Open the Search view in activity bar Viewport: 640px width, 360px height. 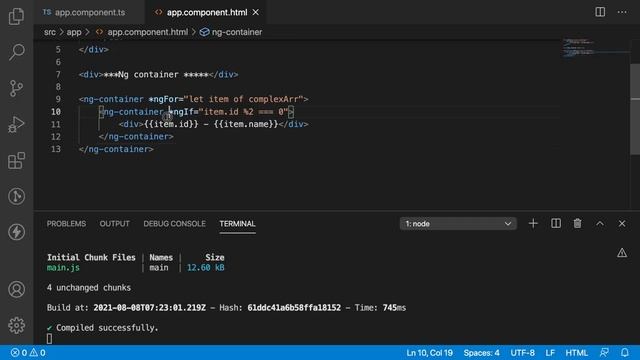point(16,52)
